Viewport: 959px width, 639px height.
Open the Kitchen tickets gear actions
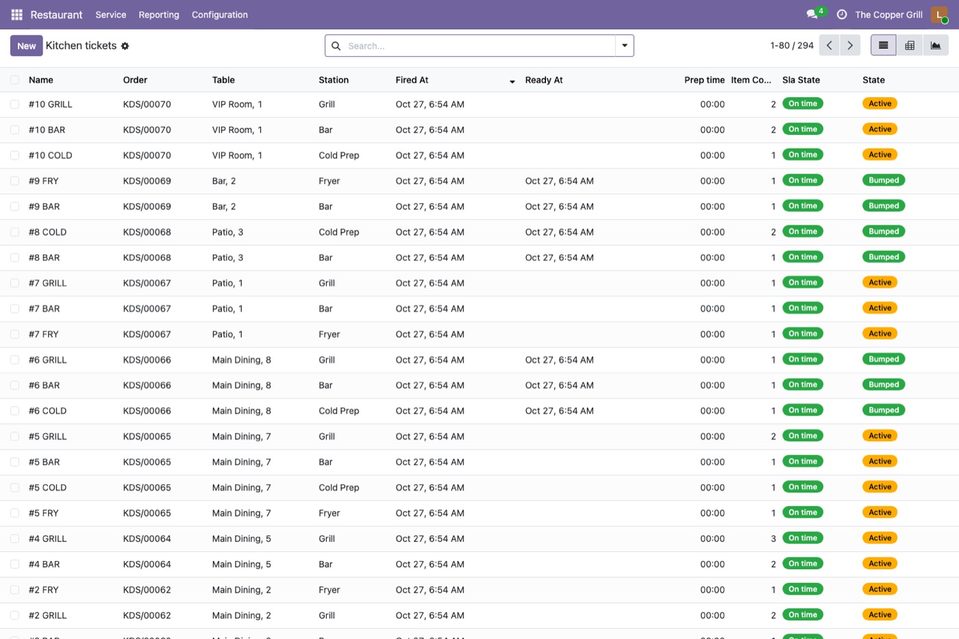(125, 46)
